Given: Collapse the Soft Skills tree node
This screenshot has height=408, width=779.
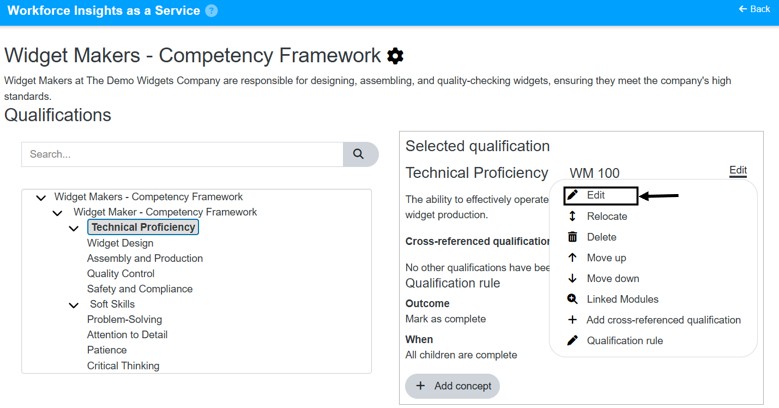Looking at the screenshot, I should pos(74,305).
